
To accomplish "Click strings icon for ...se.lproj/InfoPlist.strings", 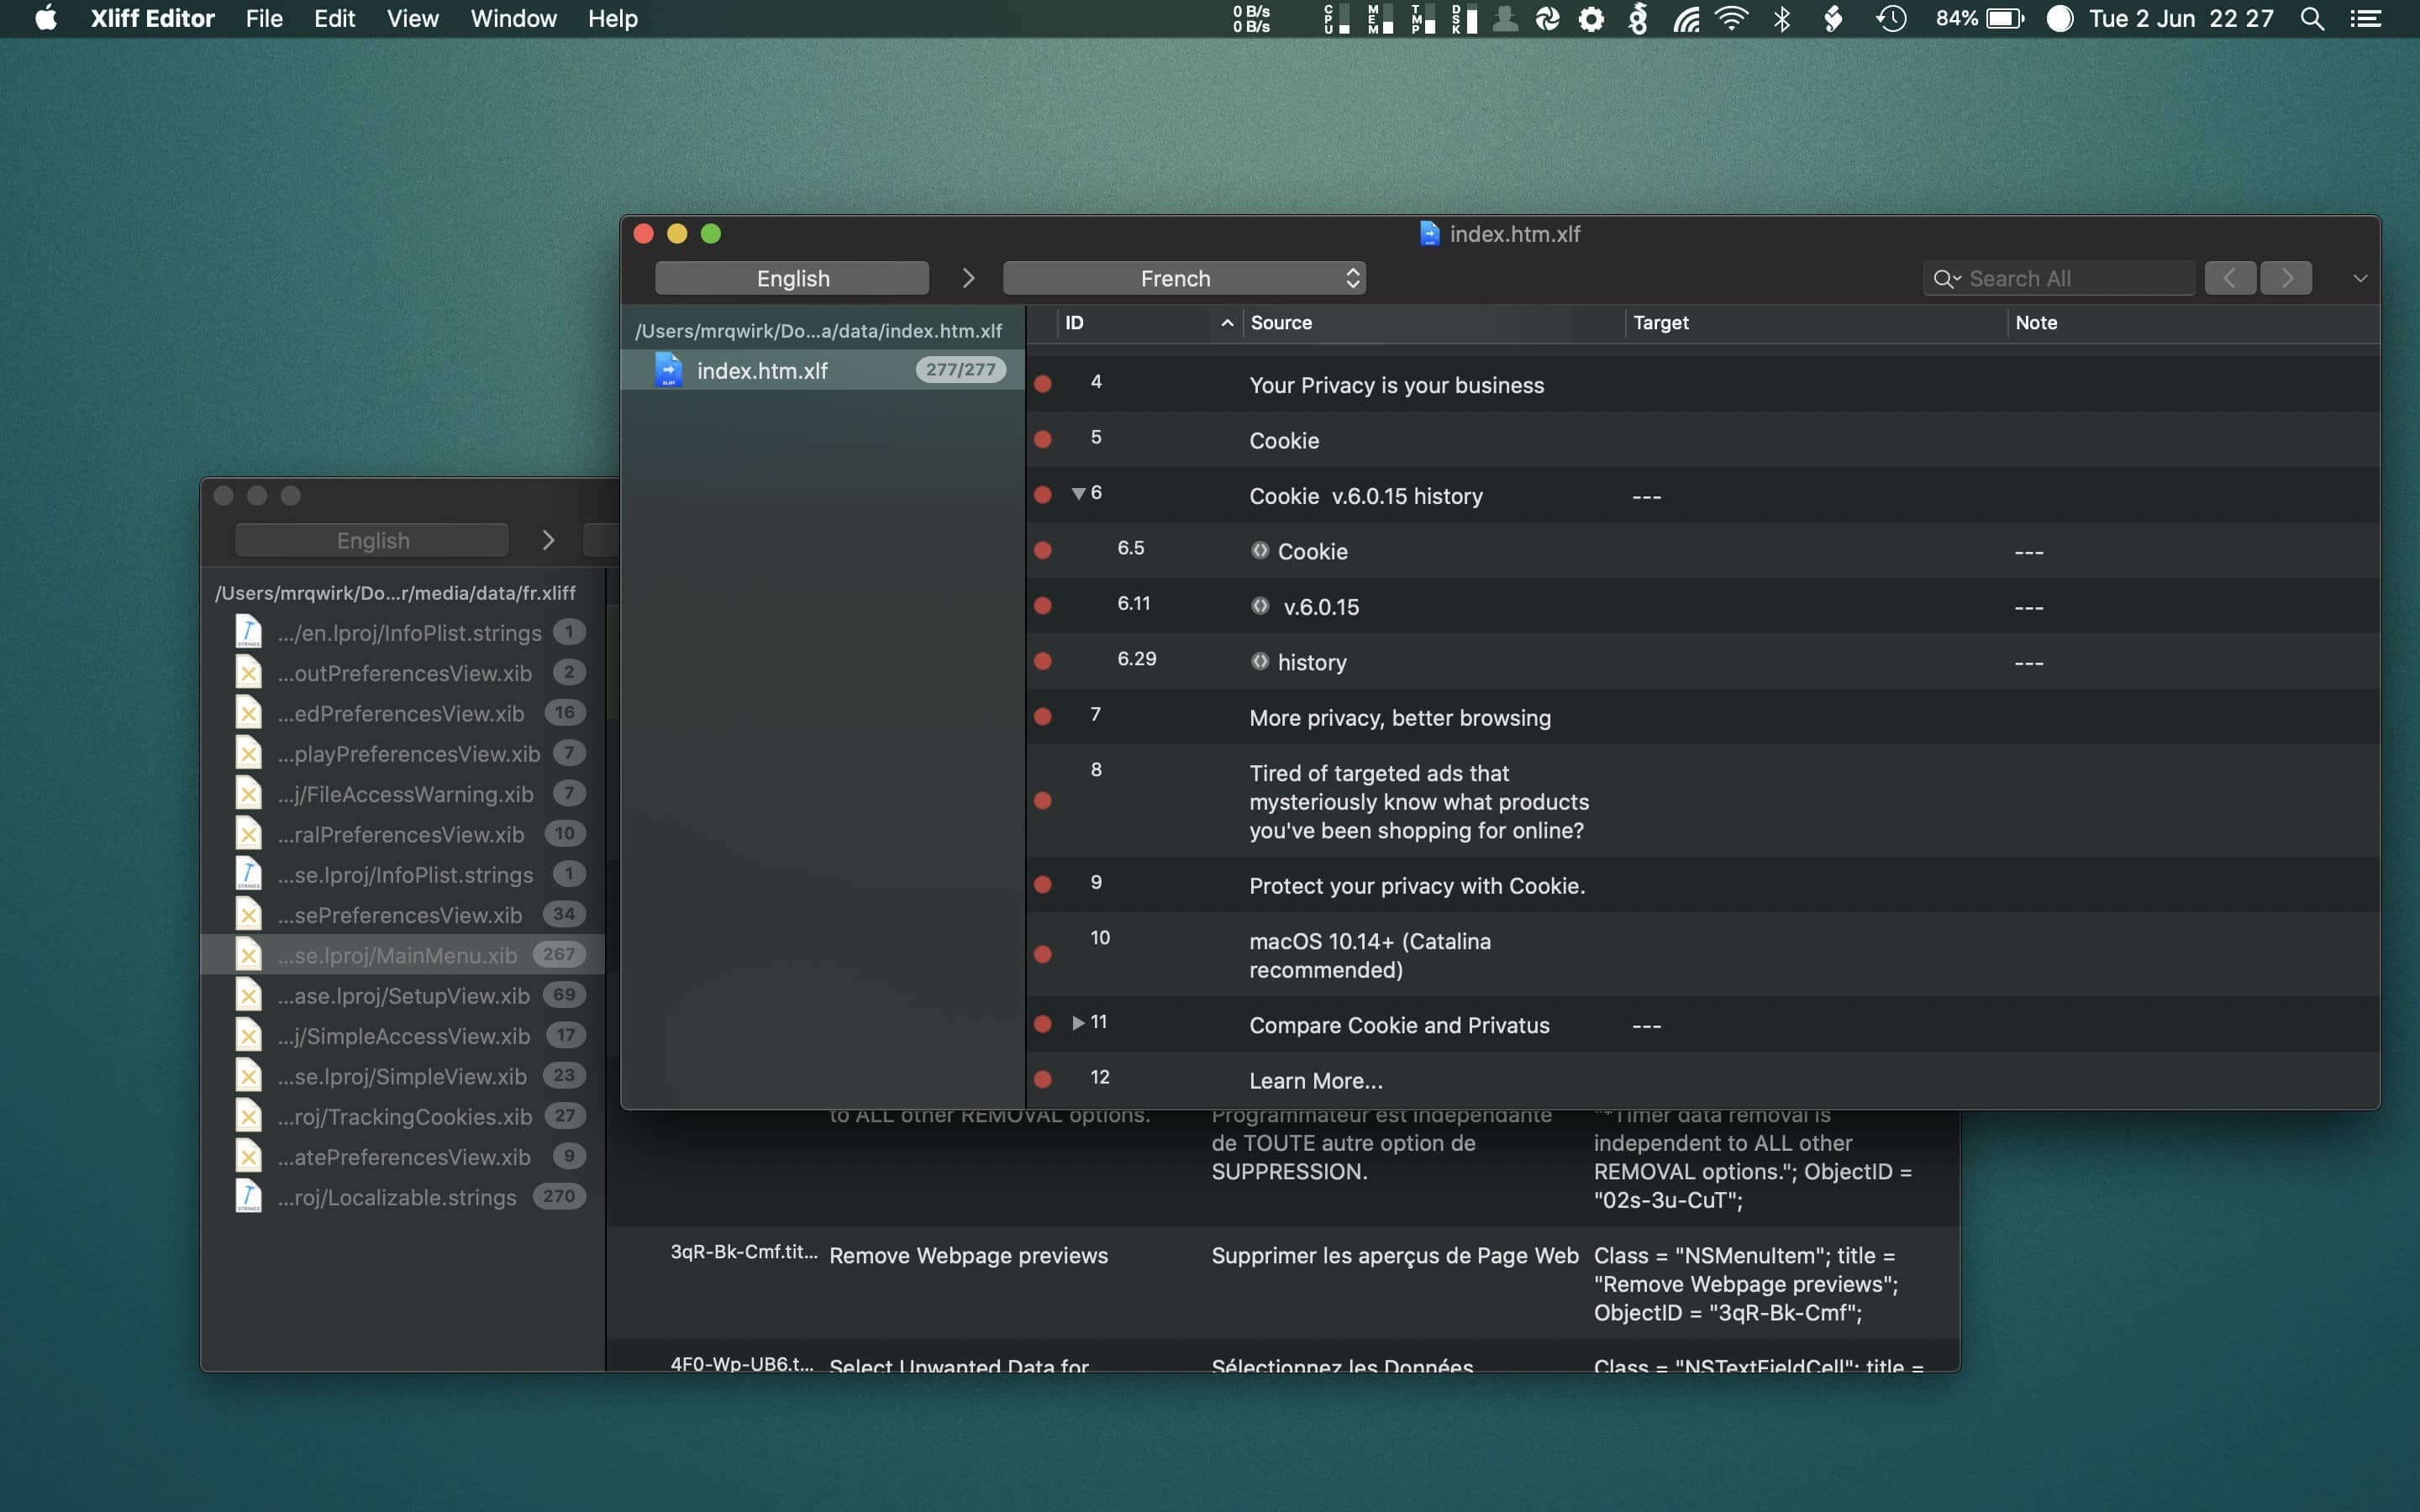I will [248, 874].
